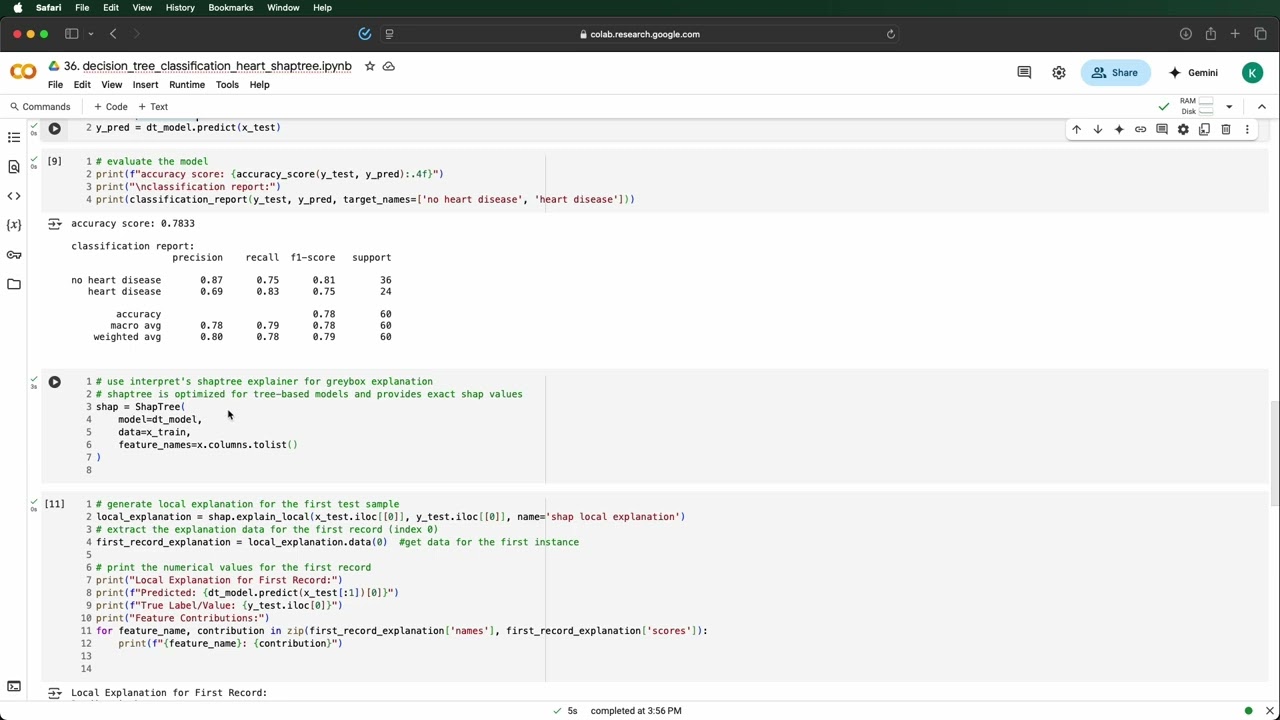Open the Colab Edit menu
This screenshot has width=1280, height=720.
82,84
